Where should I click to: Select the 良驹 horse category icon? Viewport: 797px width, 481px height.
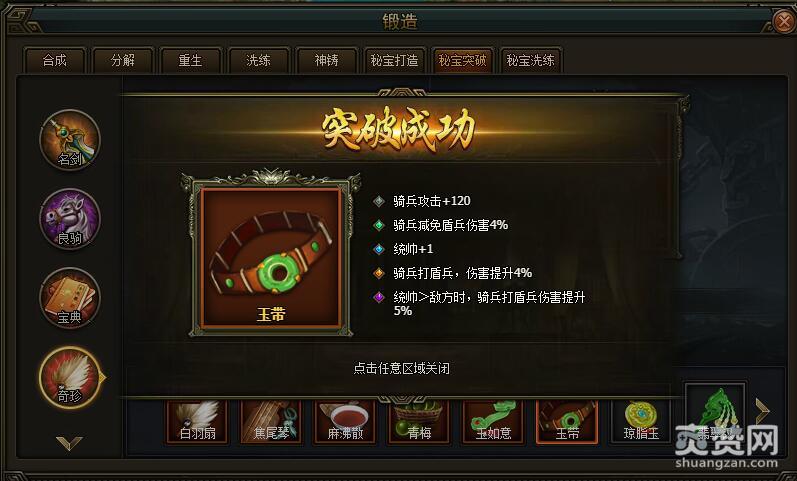coord(70,219)
